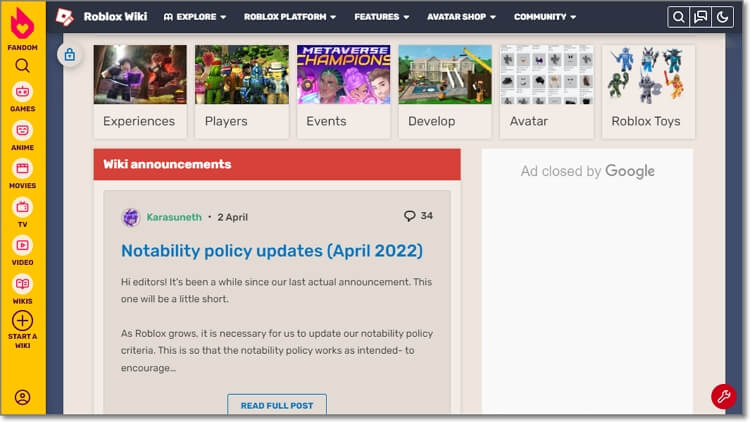Open the user profile icon in sidebar
The height and width of the screenshot is (422, 750).
pos(22,397)
